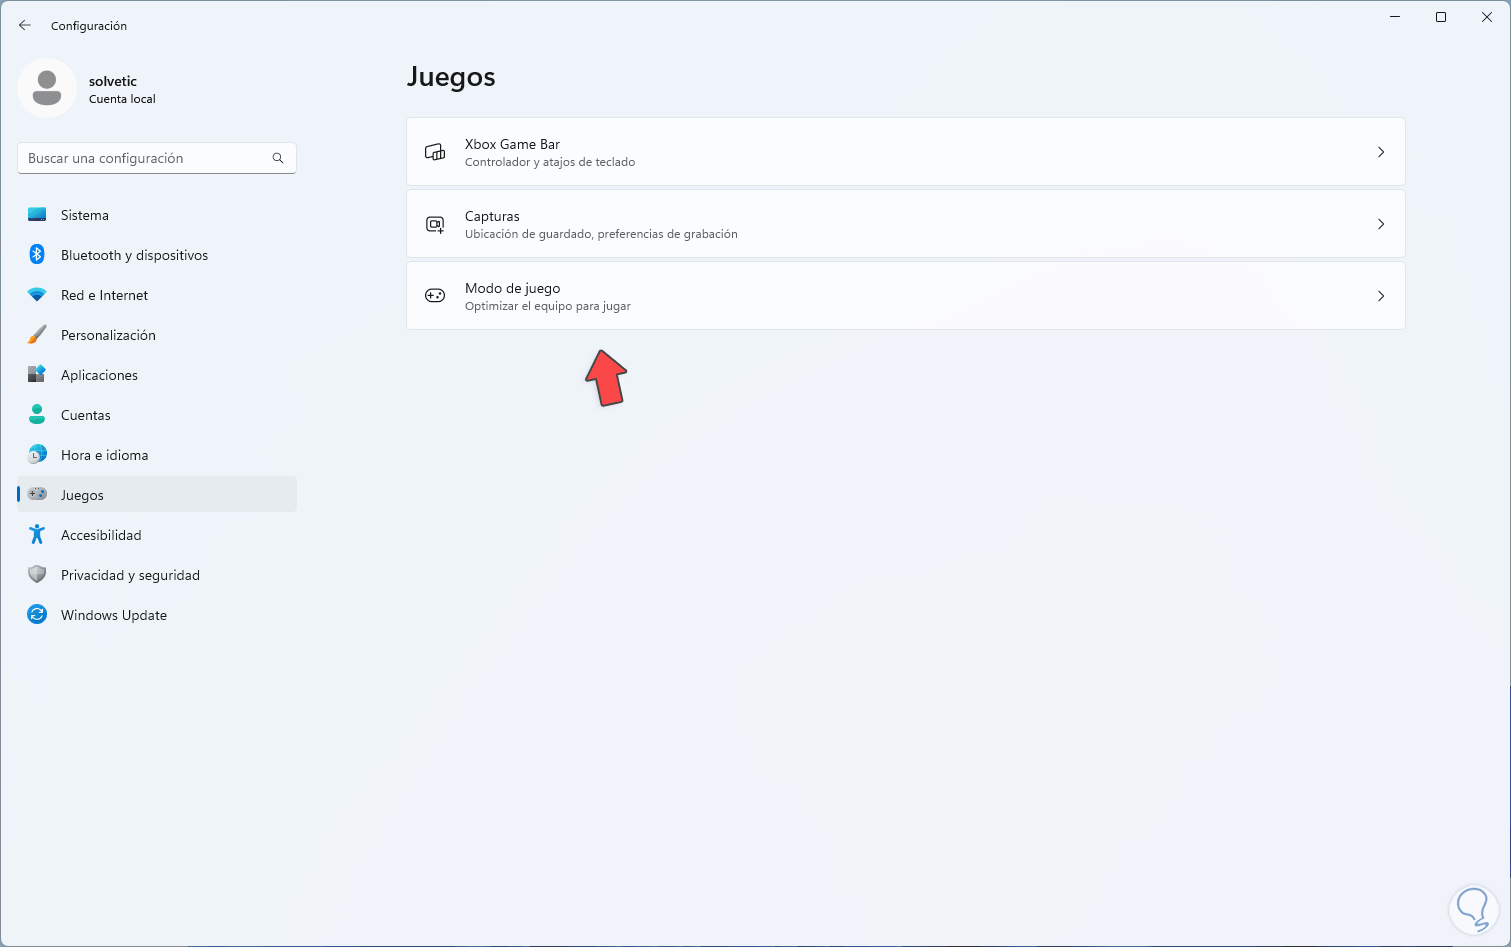Click the back arrow icon
The width and height of the screenshot is (1511, 947).
coord(25,25)
